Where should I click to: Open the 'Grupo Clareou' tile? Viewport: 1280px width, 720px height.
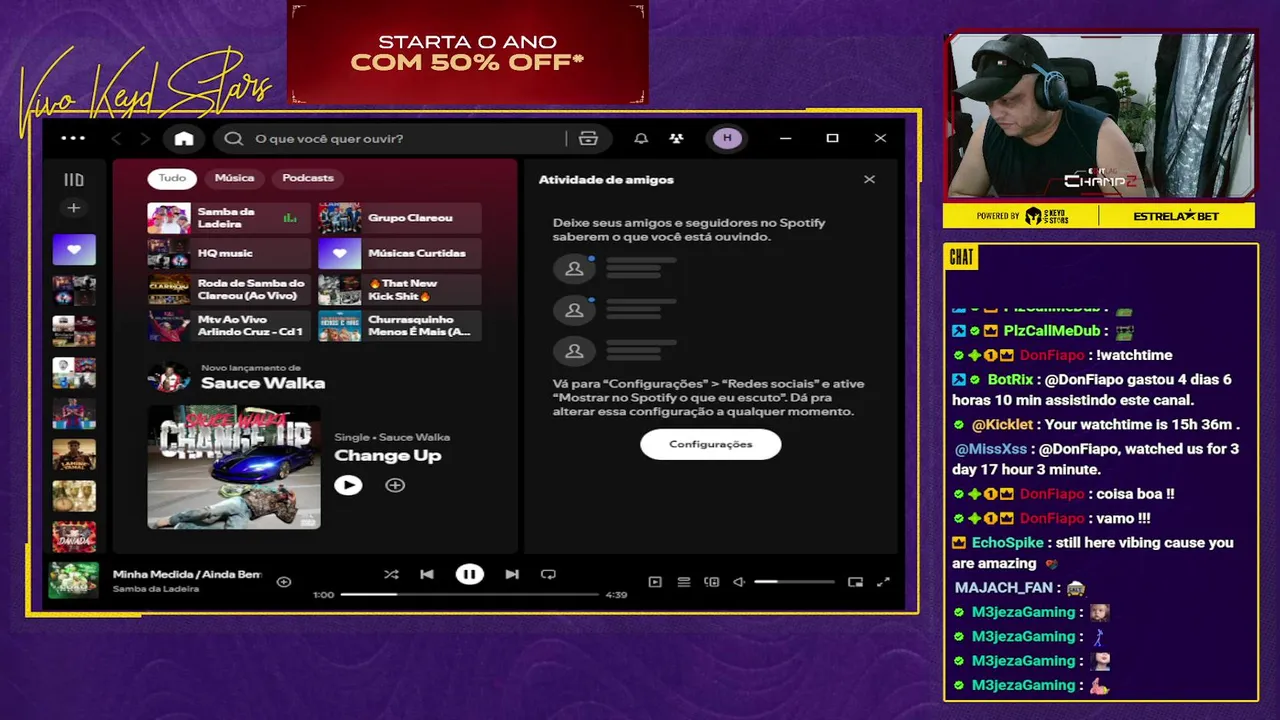(399, 218)
